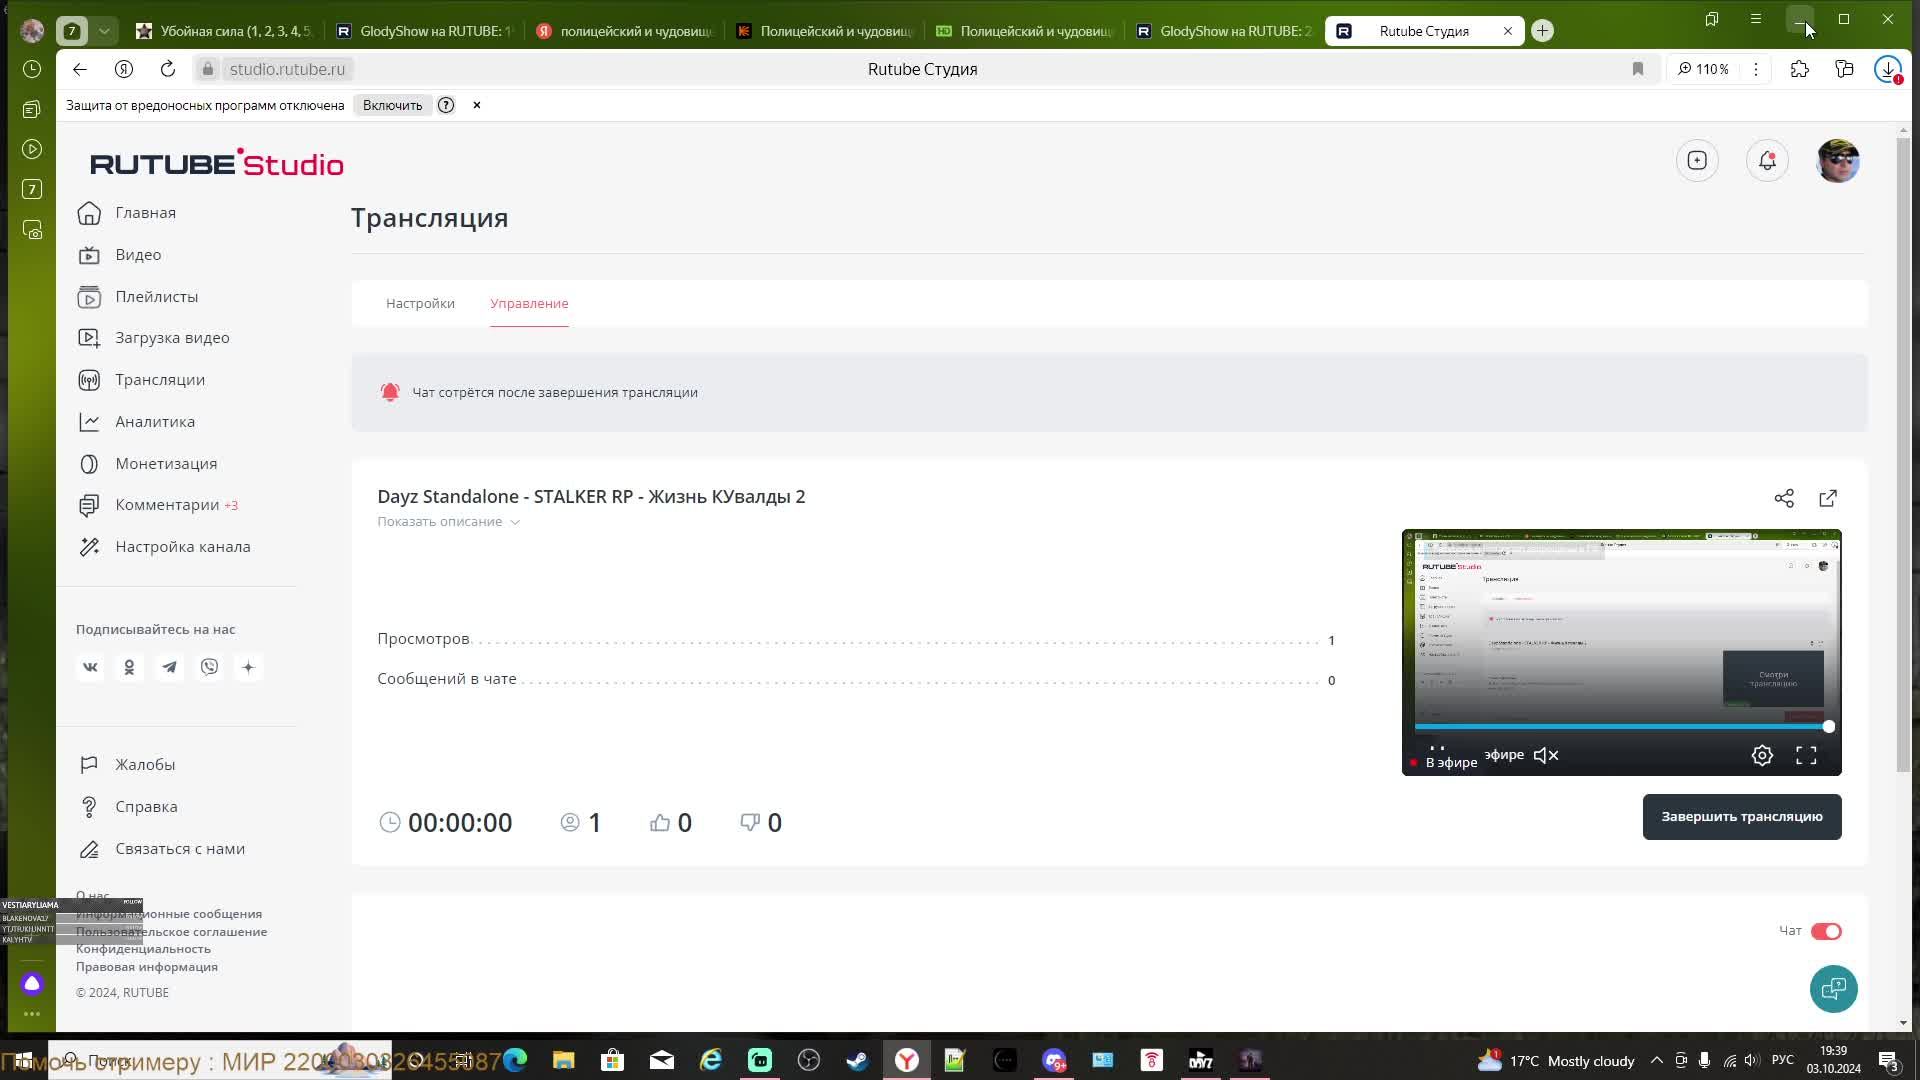Click the stream preview progress bar
Image resolution: width=1920 pixels, height=1080 pixels.
pyautogui.click(x=1621, y=727)
